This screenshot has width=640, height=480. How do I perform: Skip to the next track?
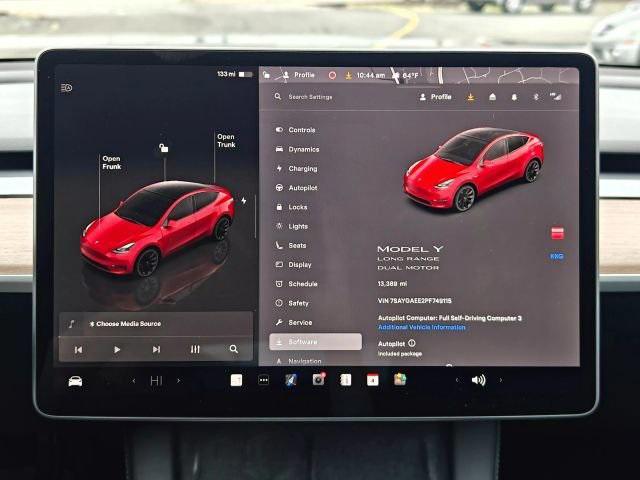point(156,349)
